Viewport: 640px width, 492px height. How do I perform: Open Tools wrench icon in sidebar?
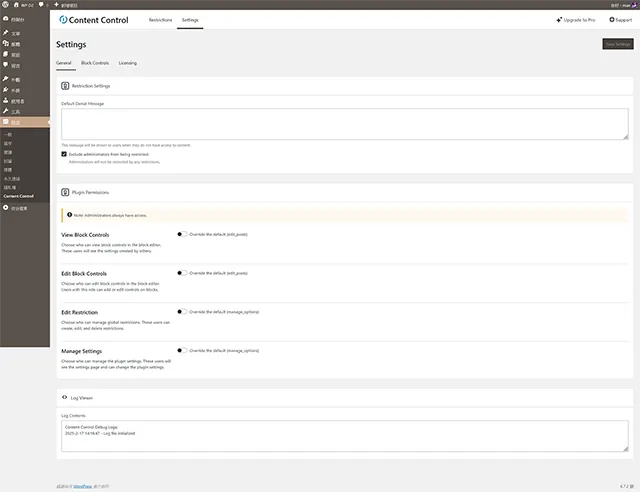point(6,111)
